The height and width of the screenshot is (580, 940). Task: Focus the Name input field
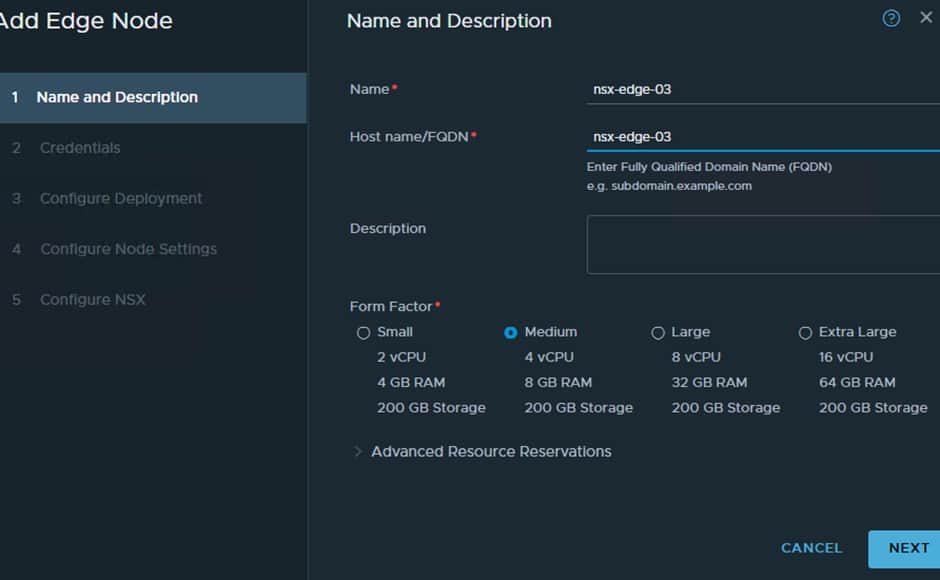click(763, 89)
